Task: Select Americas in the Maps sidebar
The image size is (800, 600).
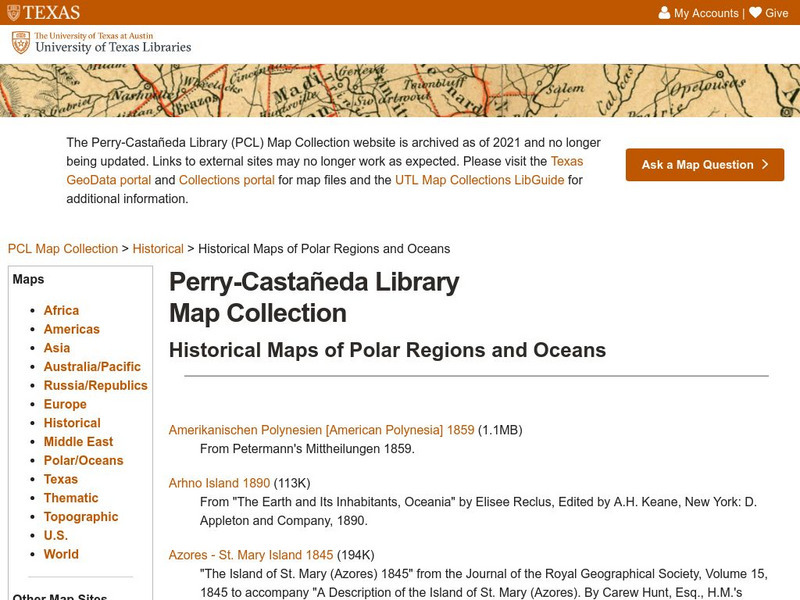Action: (x=71, y=330)
